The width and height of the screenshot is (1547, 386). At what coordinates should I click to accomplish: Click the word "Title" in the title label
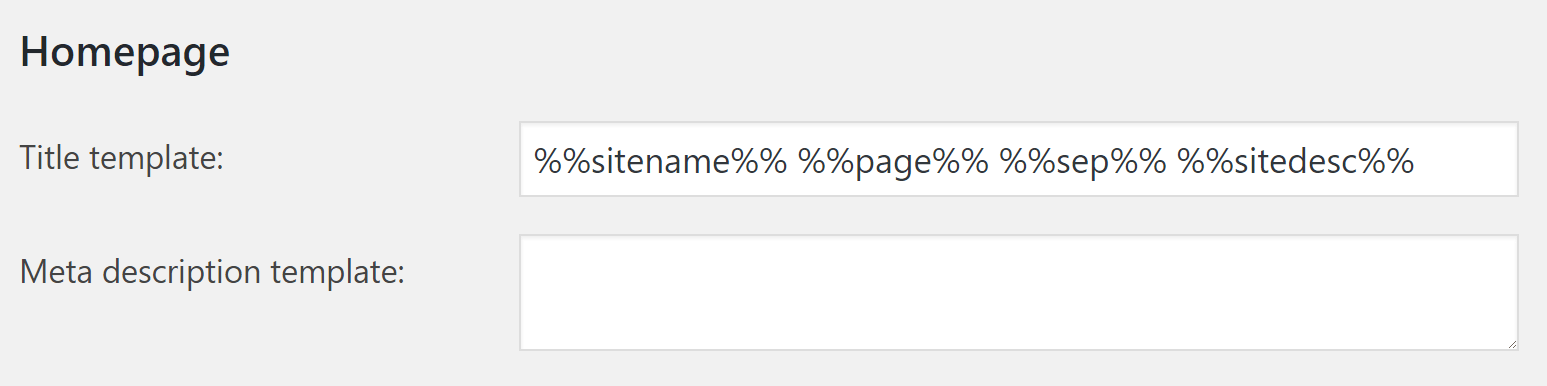coord(48,158)
